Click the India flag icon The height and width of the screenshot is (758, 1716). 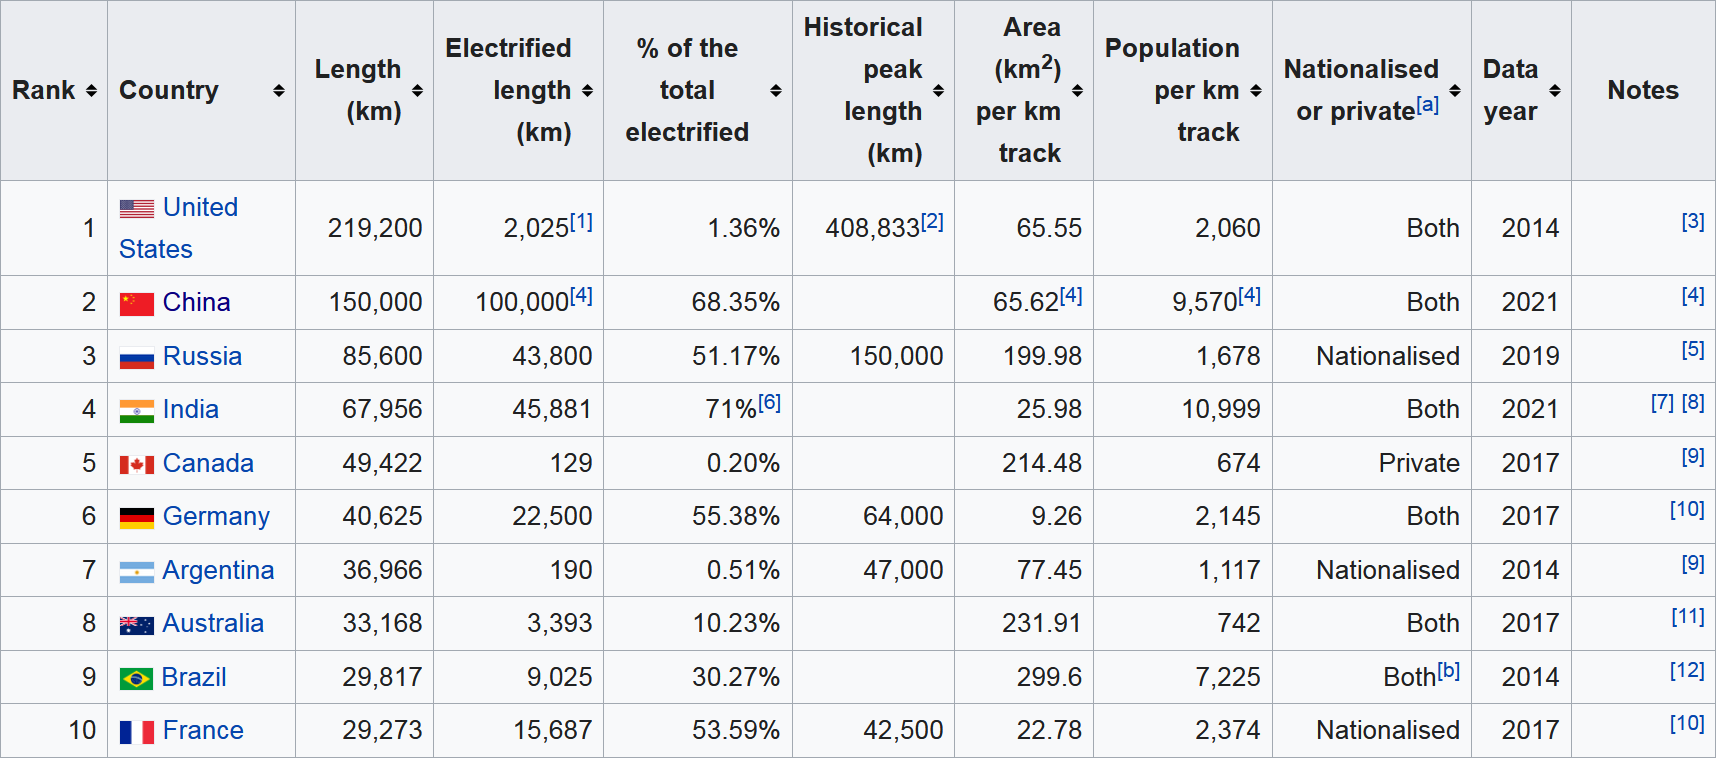tap(137, 411)
